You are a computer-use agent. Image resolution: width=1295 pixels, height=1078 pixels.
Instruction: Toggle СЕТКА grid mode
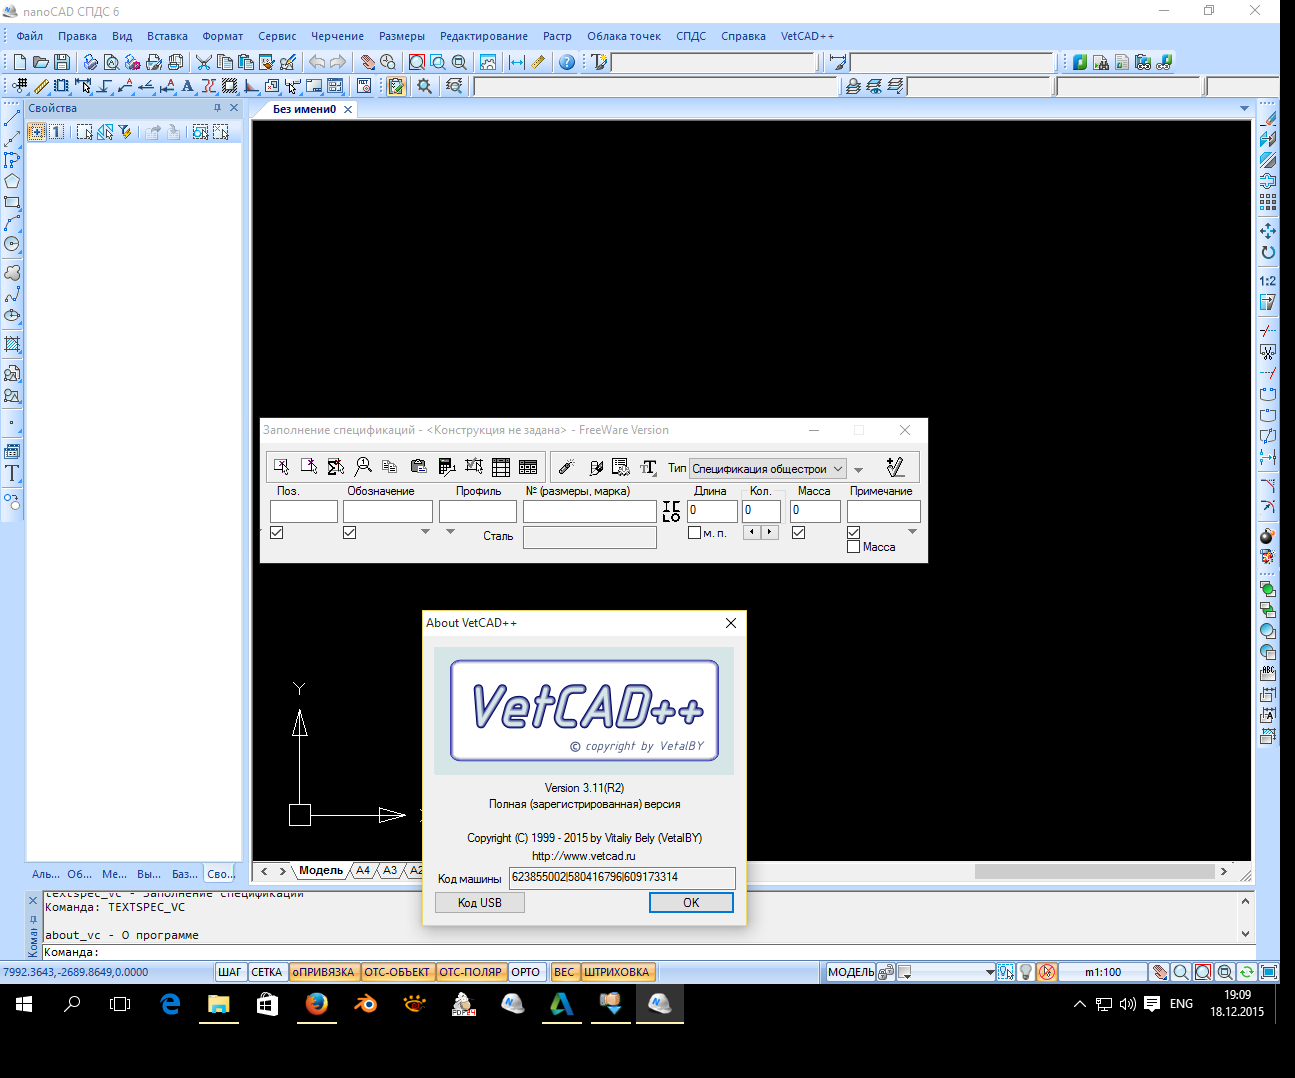267,972
